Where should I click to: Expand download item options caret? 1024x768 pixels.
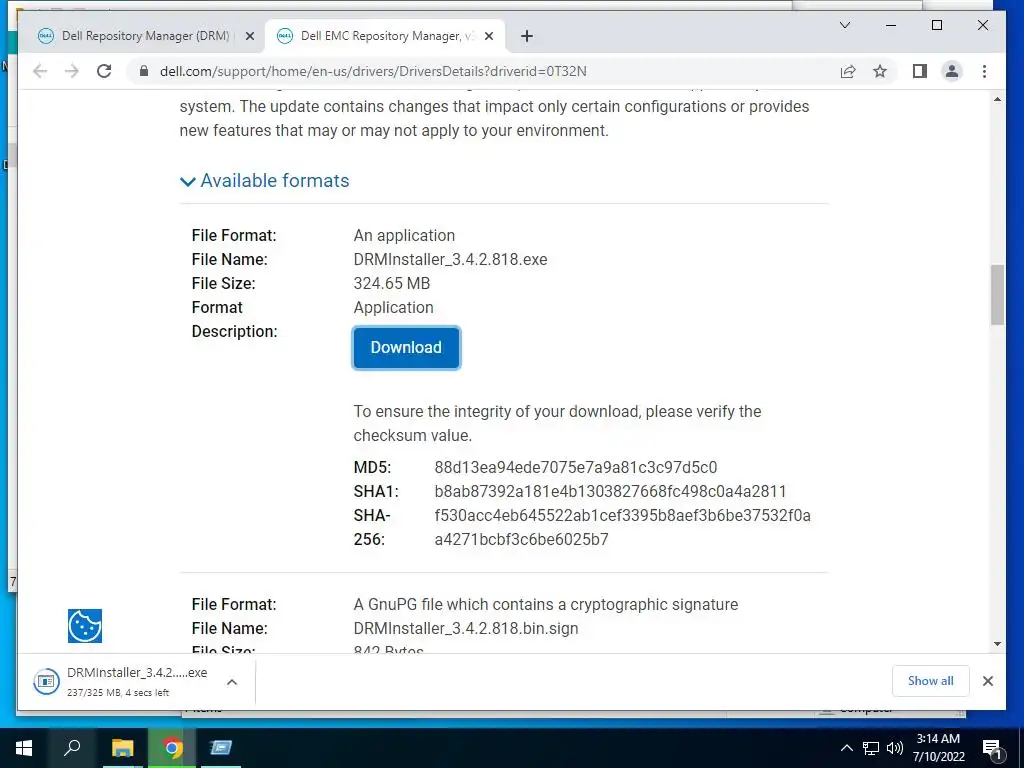point(232,682)
